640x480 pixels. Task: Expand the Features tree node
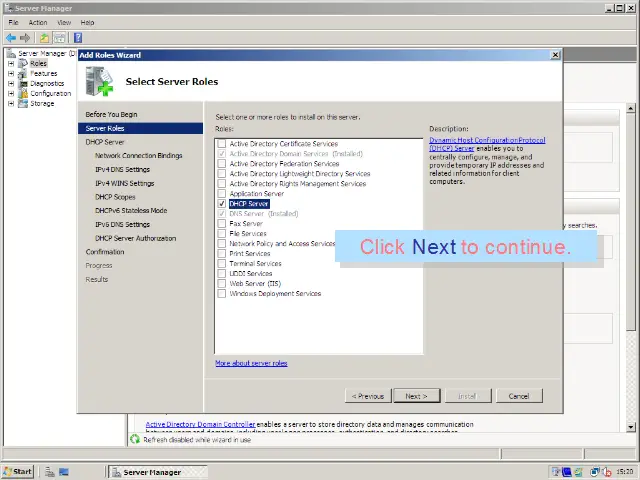click(x=11, y=73)
